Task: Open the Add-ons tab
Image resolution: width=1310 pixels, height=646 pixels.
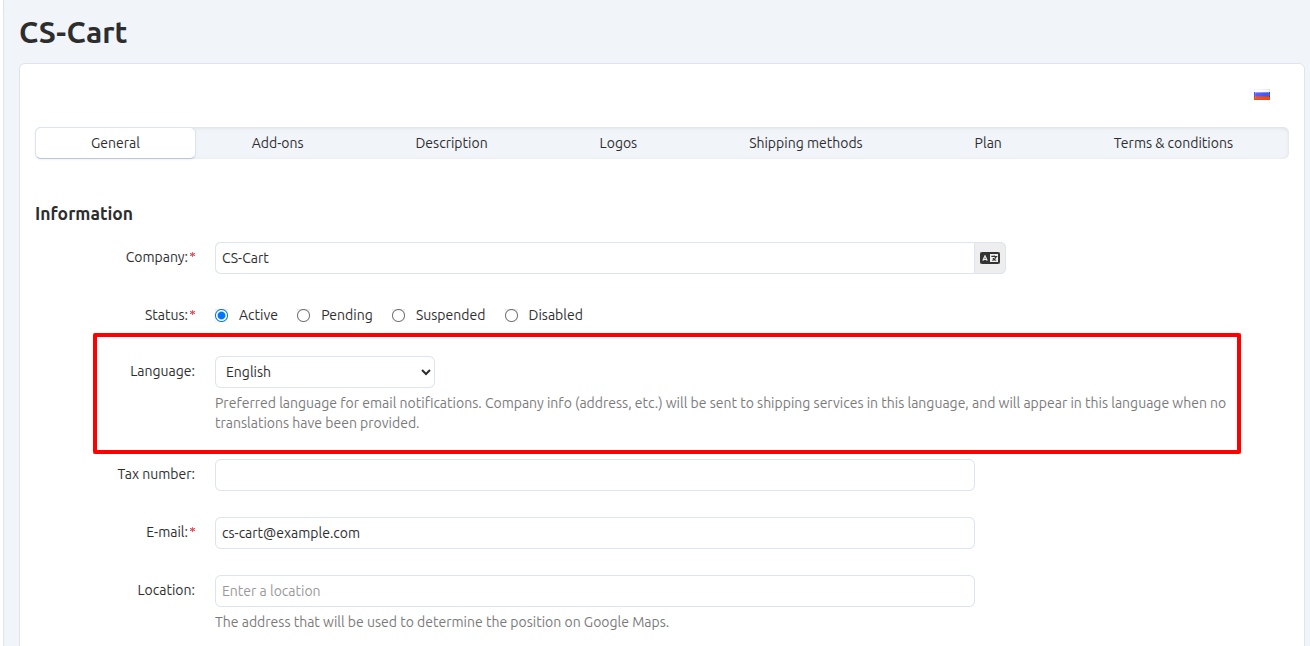Action: tap(278, 143)
